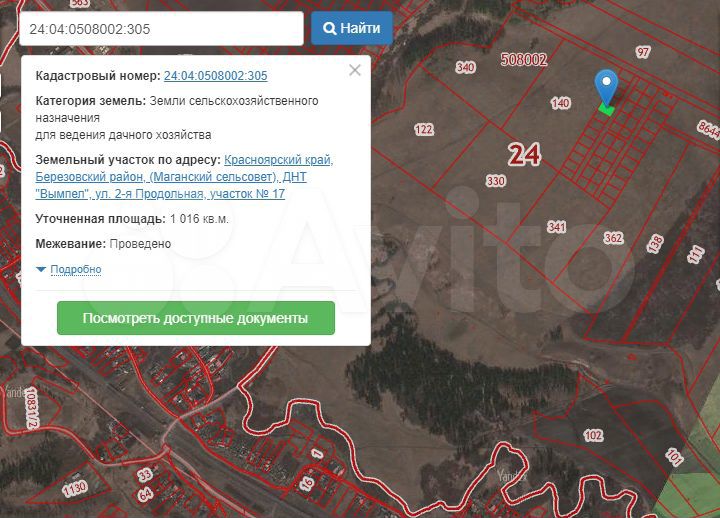The width and height of the screenshot is (720, 518).
Task: Click the large district number 24
Action: coord(524,154)
